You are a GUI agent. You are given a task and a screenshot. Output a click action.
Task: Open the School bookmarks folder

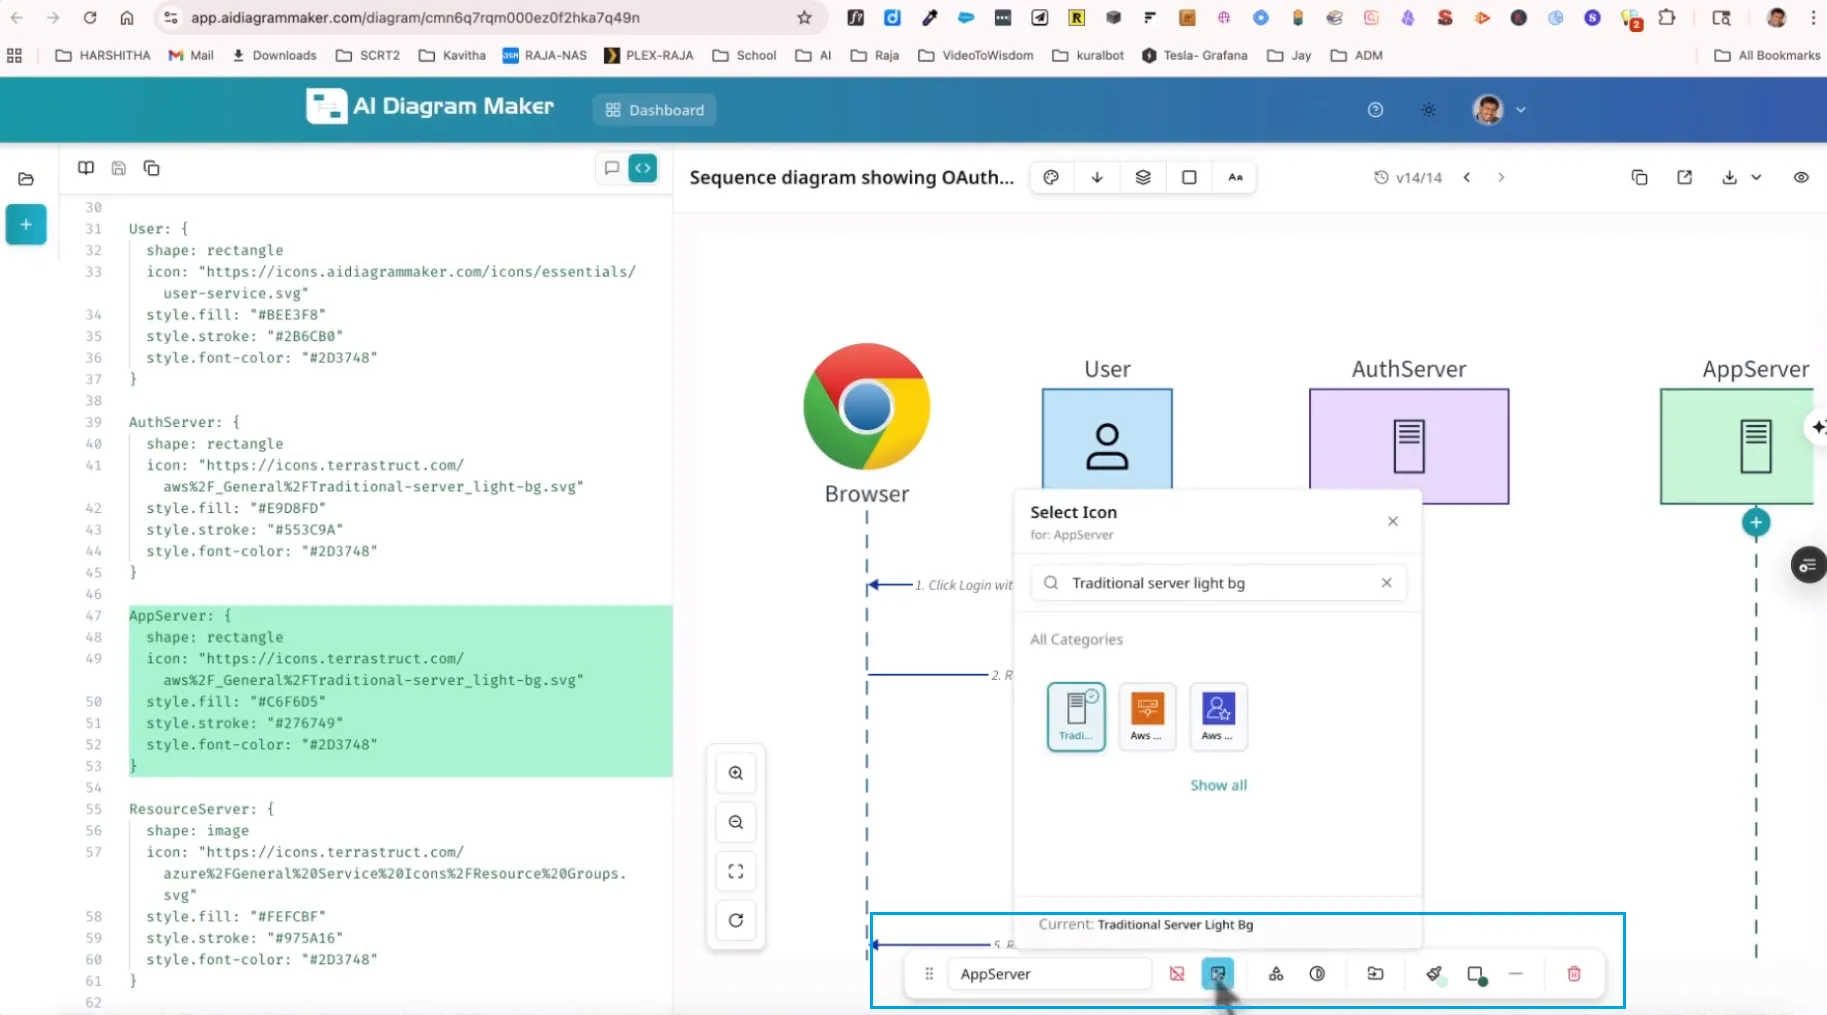coord(744,55)
